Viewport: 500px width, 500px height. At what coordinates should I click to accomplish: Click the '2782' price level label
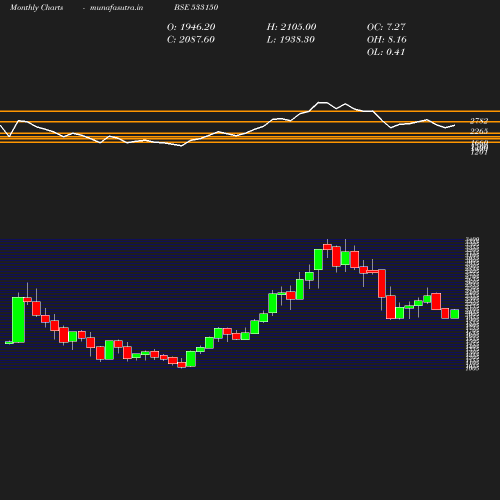pos(479,121)
